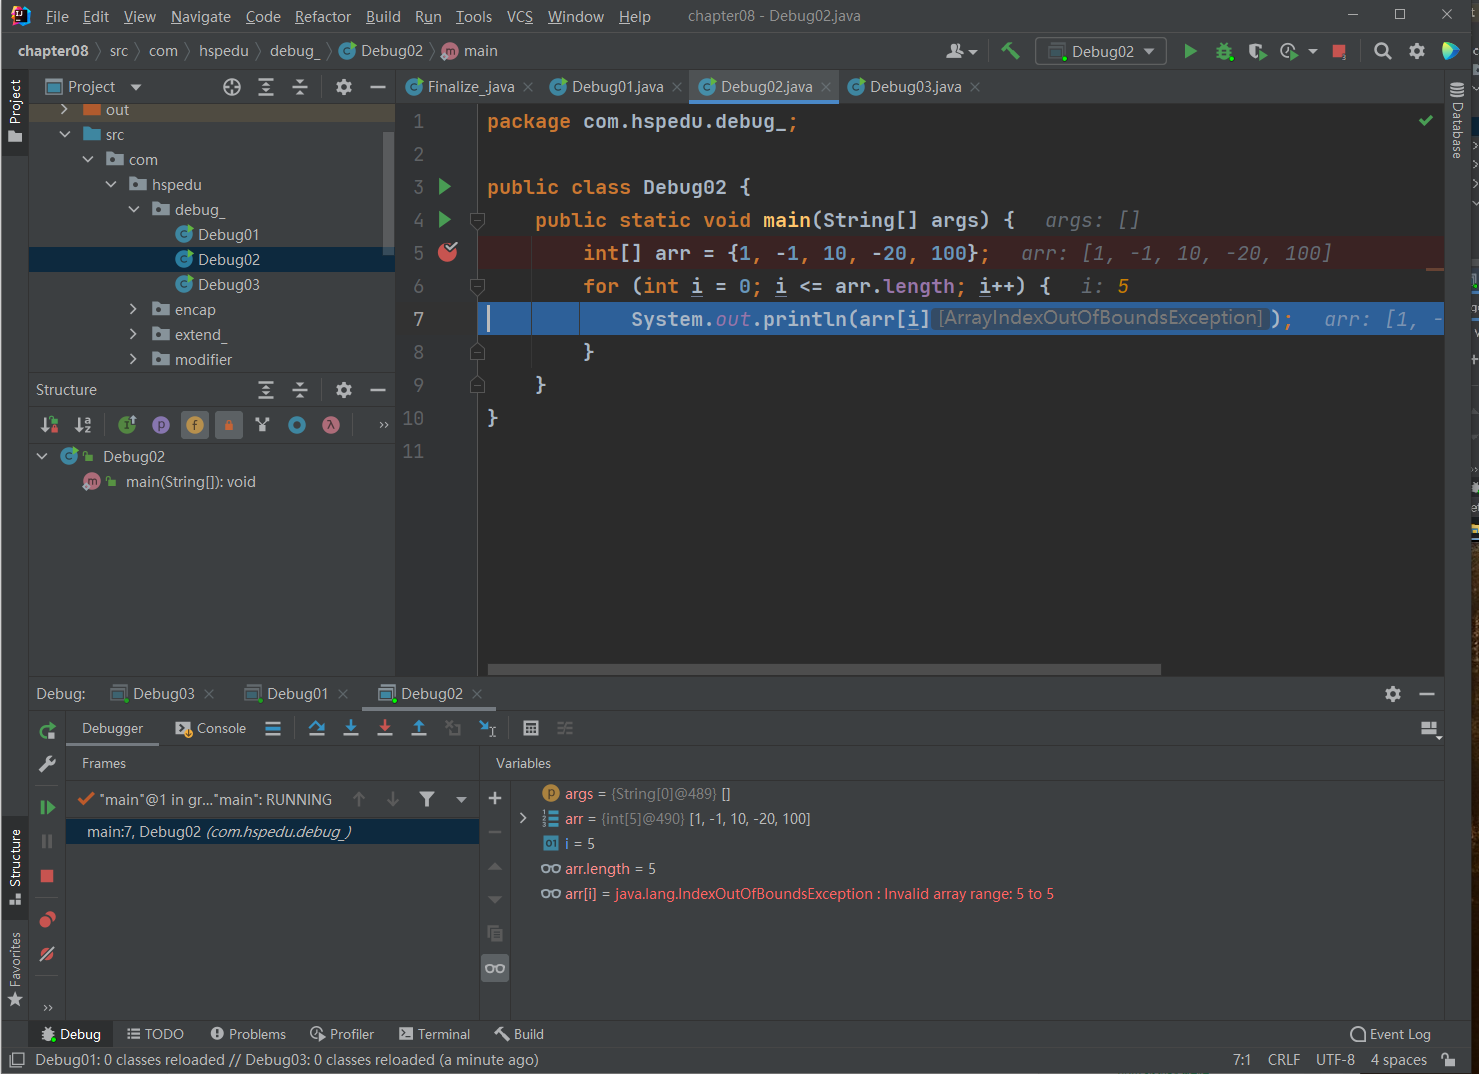Toggle Show non-public lock filter
1479x1074 pixels.
pyautogui.click(x=229, y=425)
